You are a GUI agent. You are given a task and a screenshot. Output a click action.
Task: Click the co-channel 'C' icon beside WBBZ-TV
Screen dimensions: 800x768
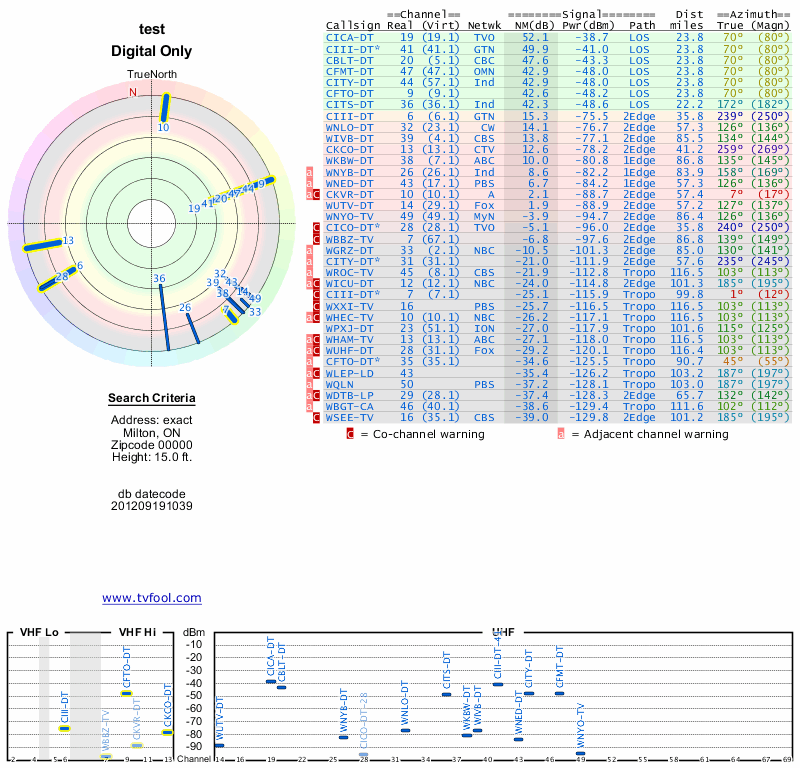click(x=316, y=239)
